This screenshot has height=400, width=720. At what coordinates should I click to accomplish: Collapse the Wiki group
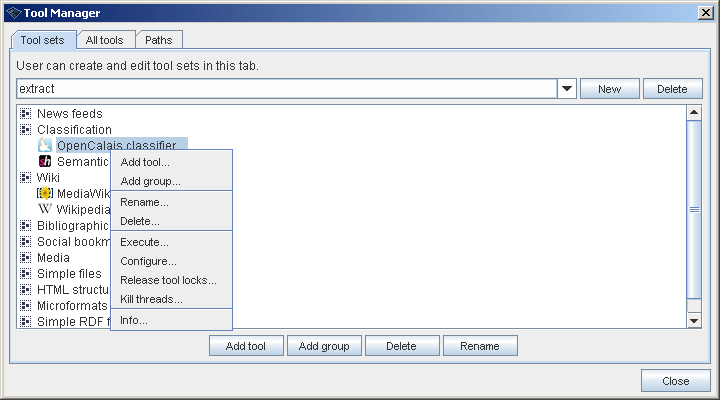tap(26, 178)
